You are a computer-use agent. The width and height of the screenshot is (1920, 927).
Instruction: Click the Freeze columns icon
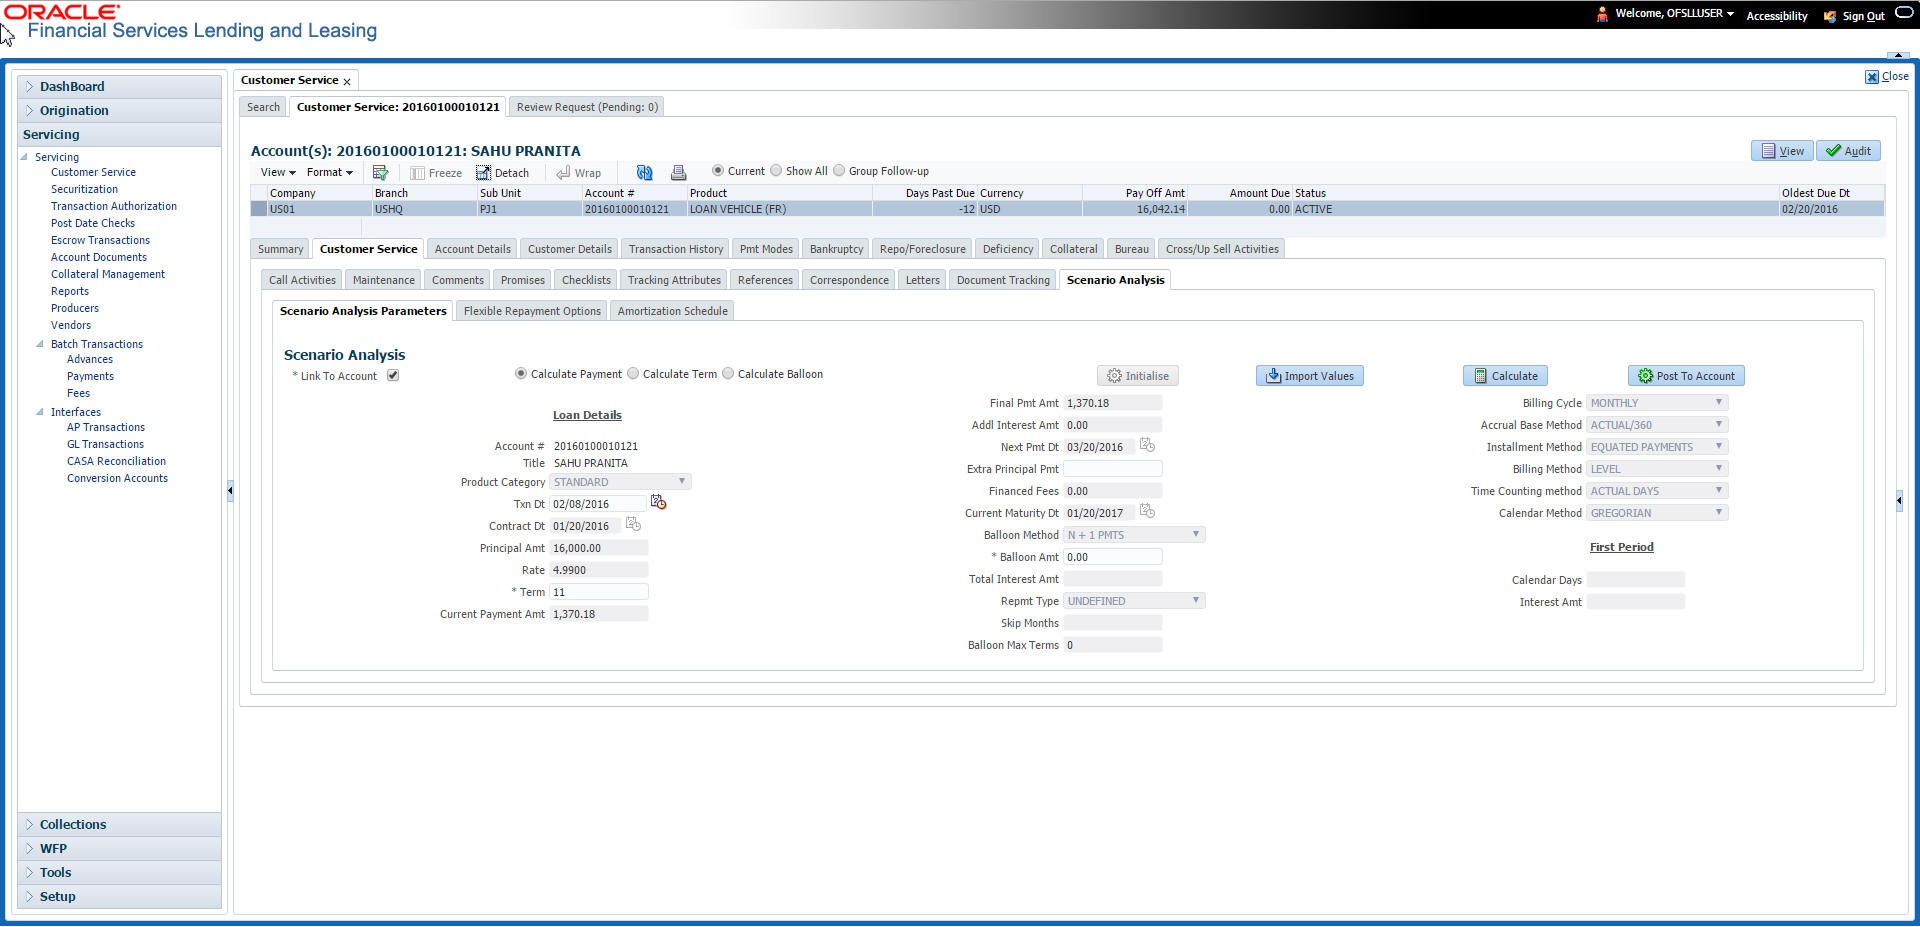click(417, 173)
